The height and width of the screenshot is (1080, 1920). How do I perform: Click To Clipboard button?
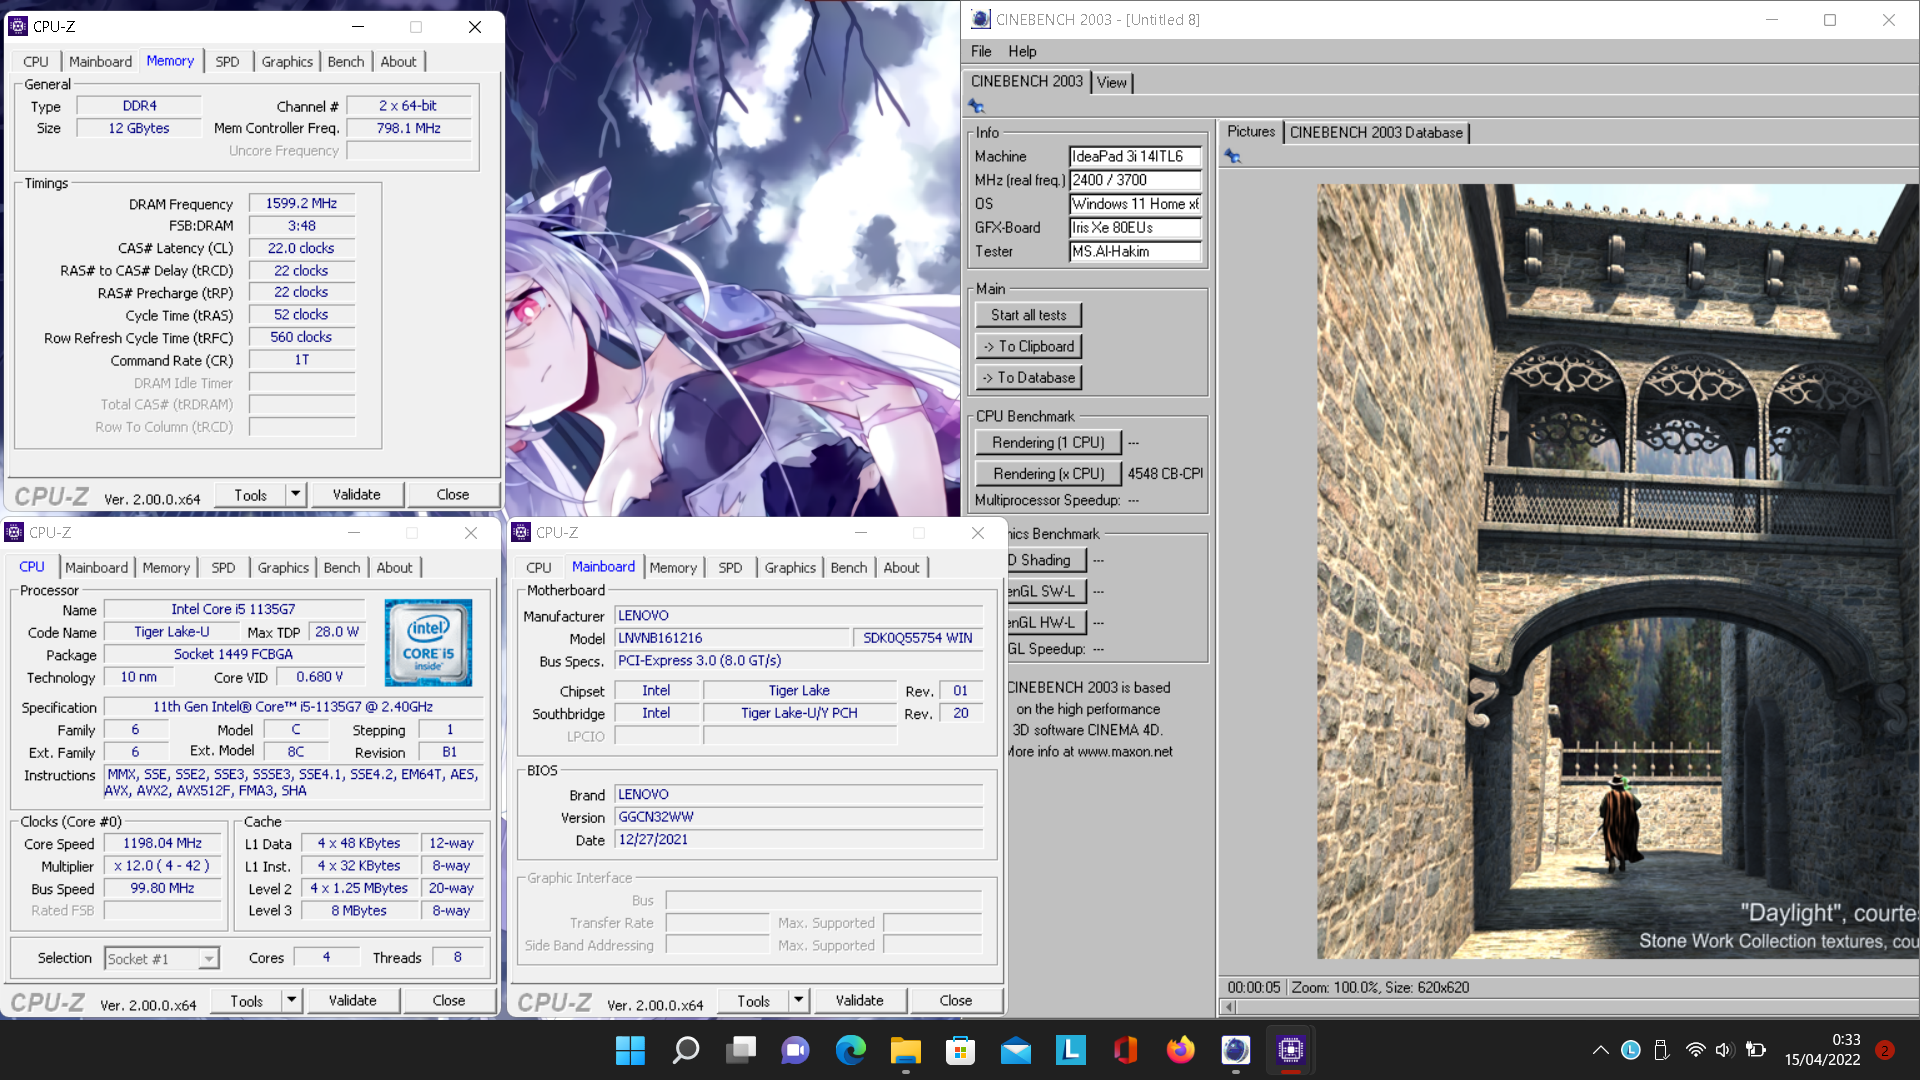[x=1028, y=346]
